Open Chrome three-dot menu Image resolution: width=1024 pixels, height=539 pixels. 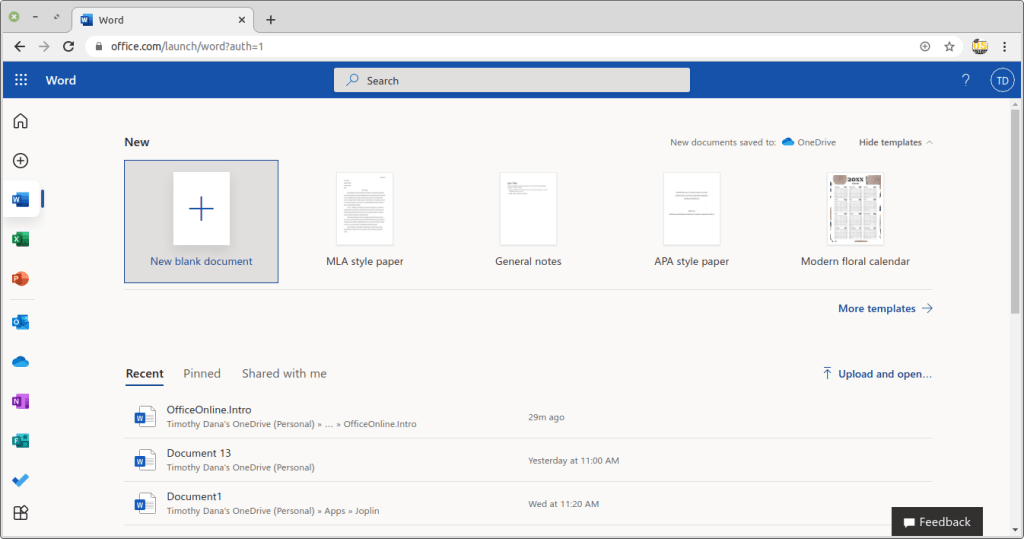click(1005, 46)
